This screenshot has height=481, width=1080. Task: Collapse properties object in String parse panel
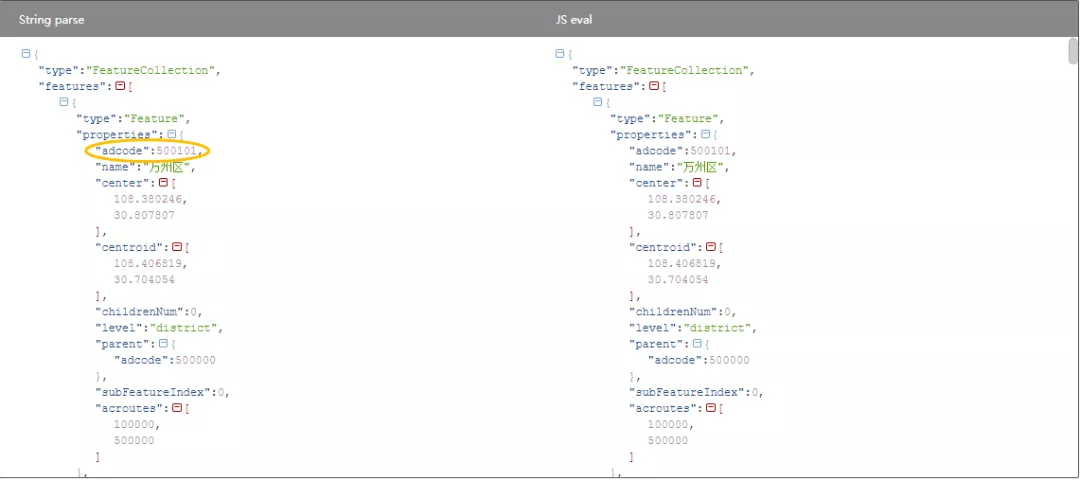[172, 134]
